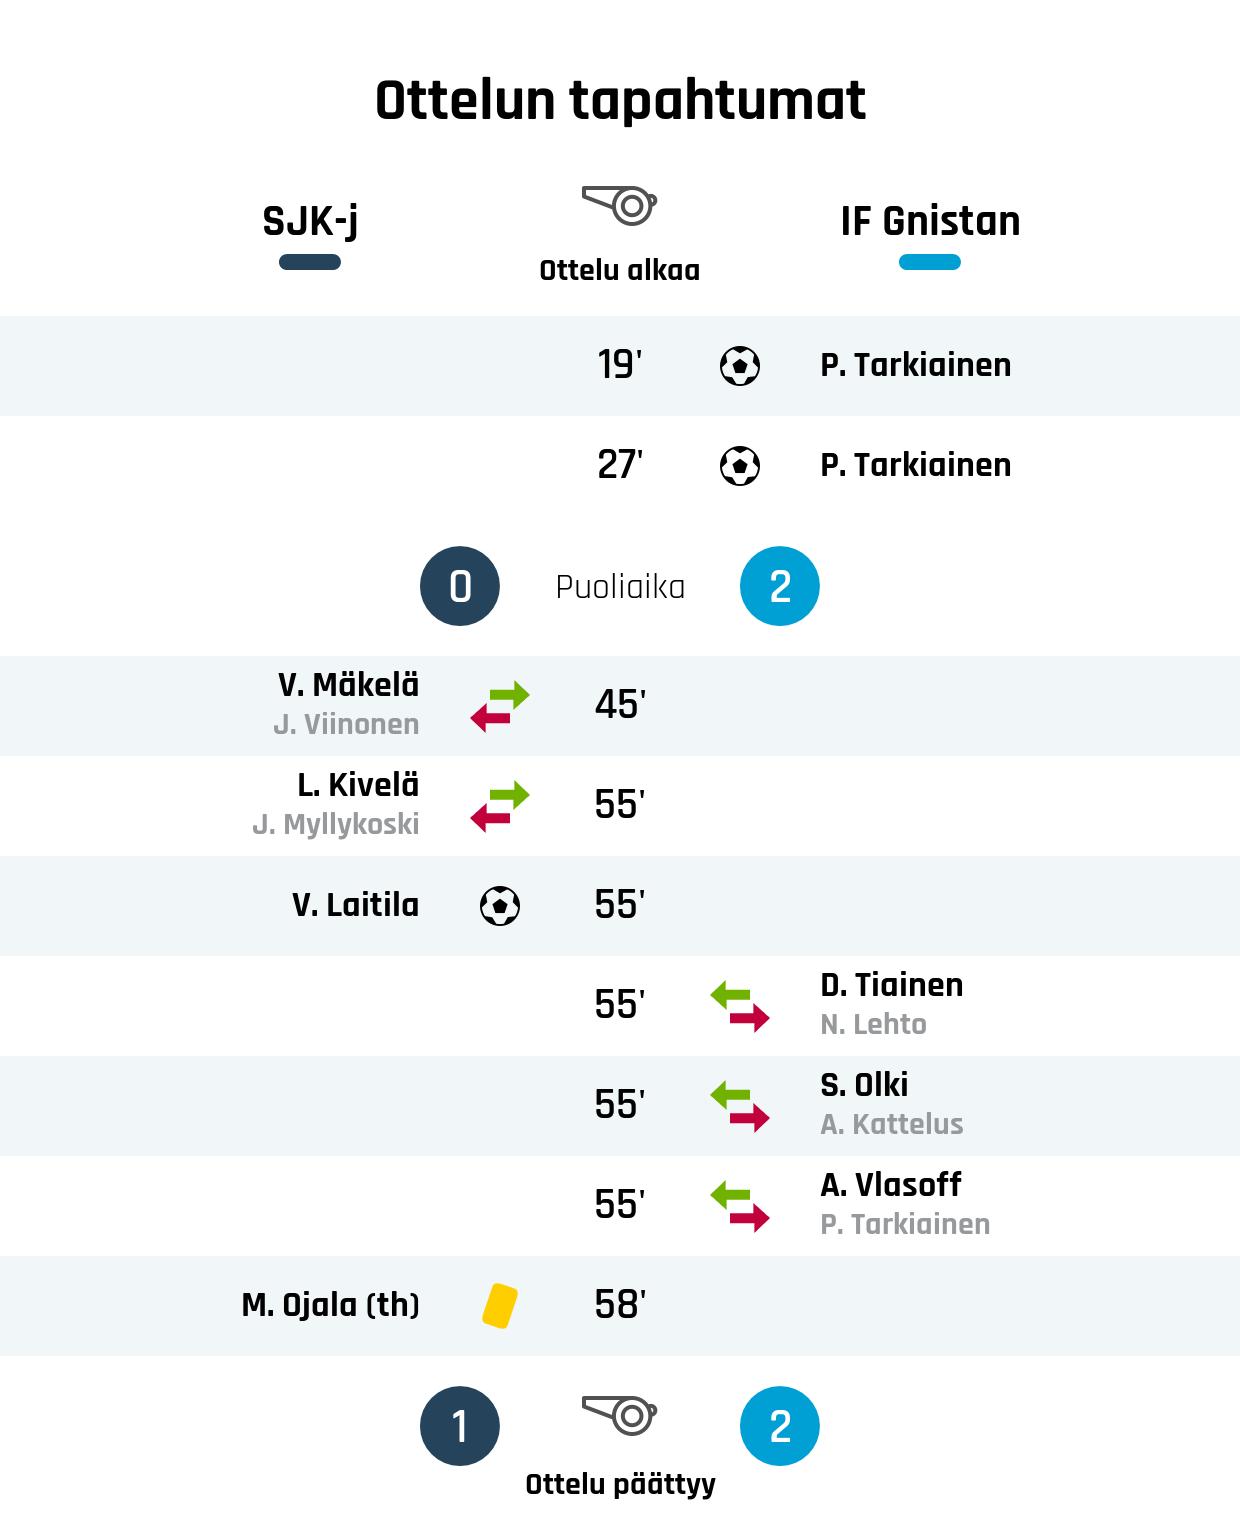Click the substitution arrows beside D. Tiainen
1240x1518 pixels.
tap(740, 1006)
